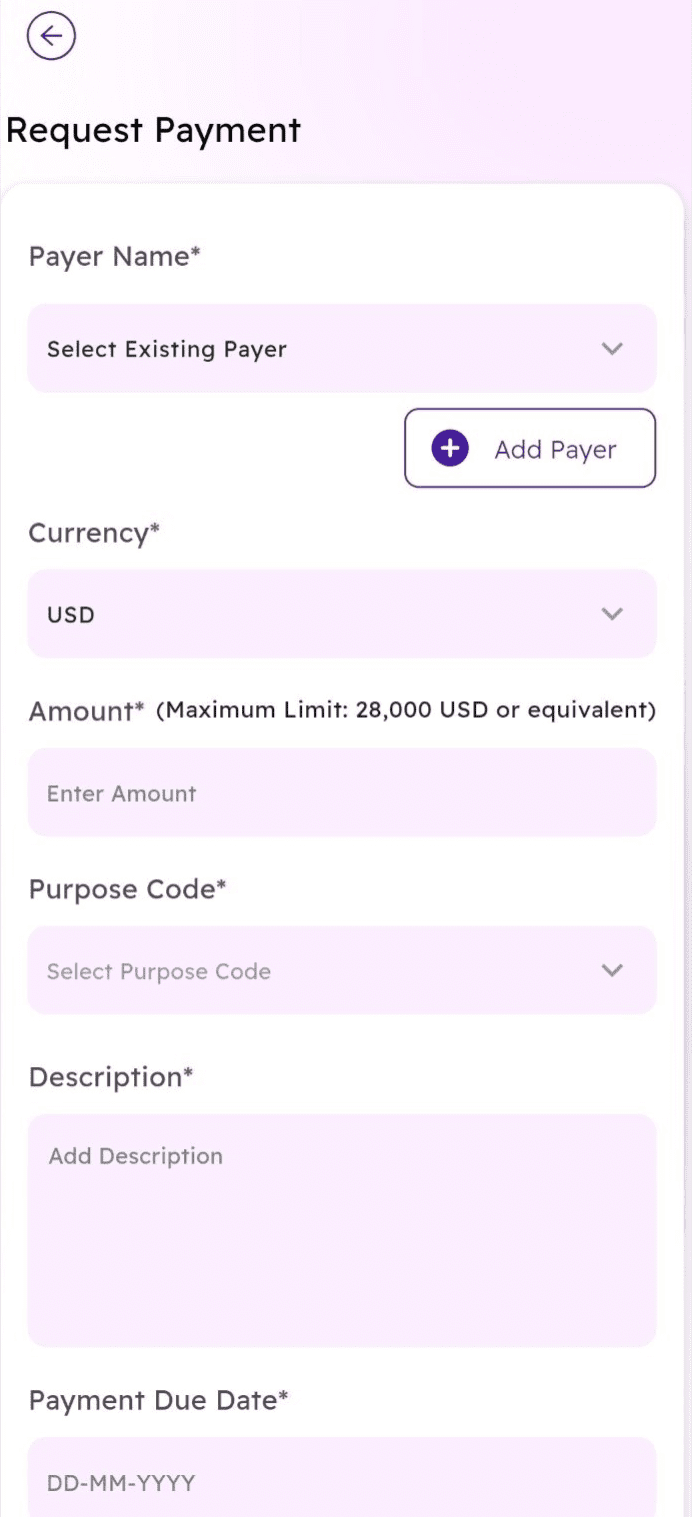
Task: Click the chevron in Select Existing Payer
Action: 612,349
